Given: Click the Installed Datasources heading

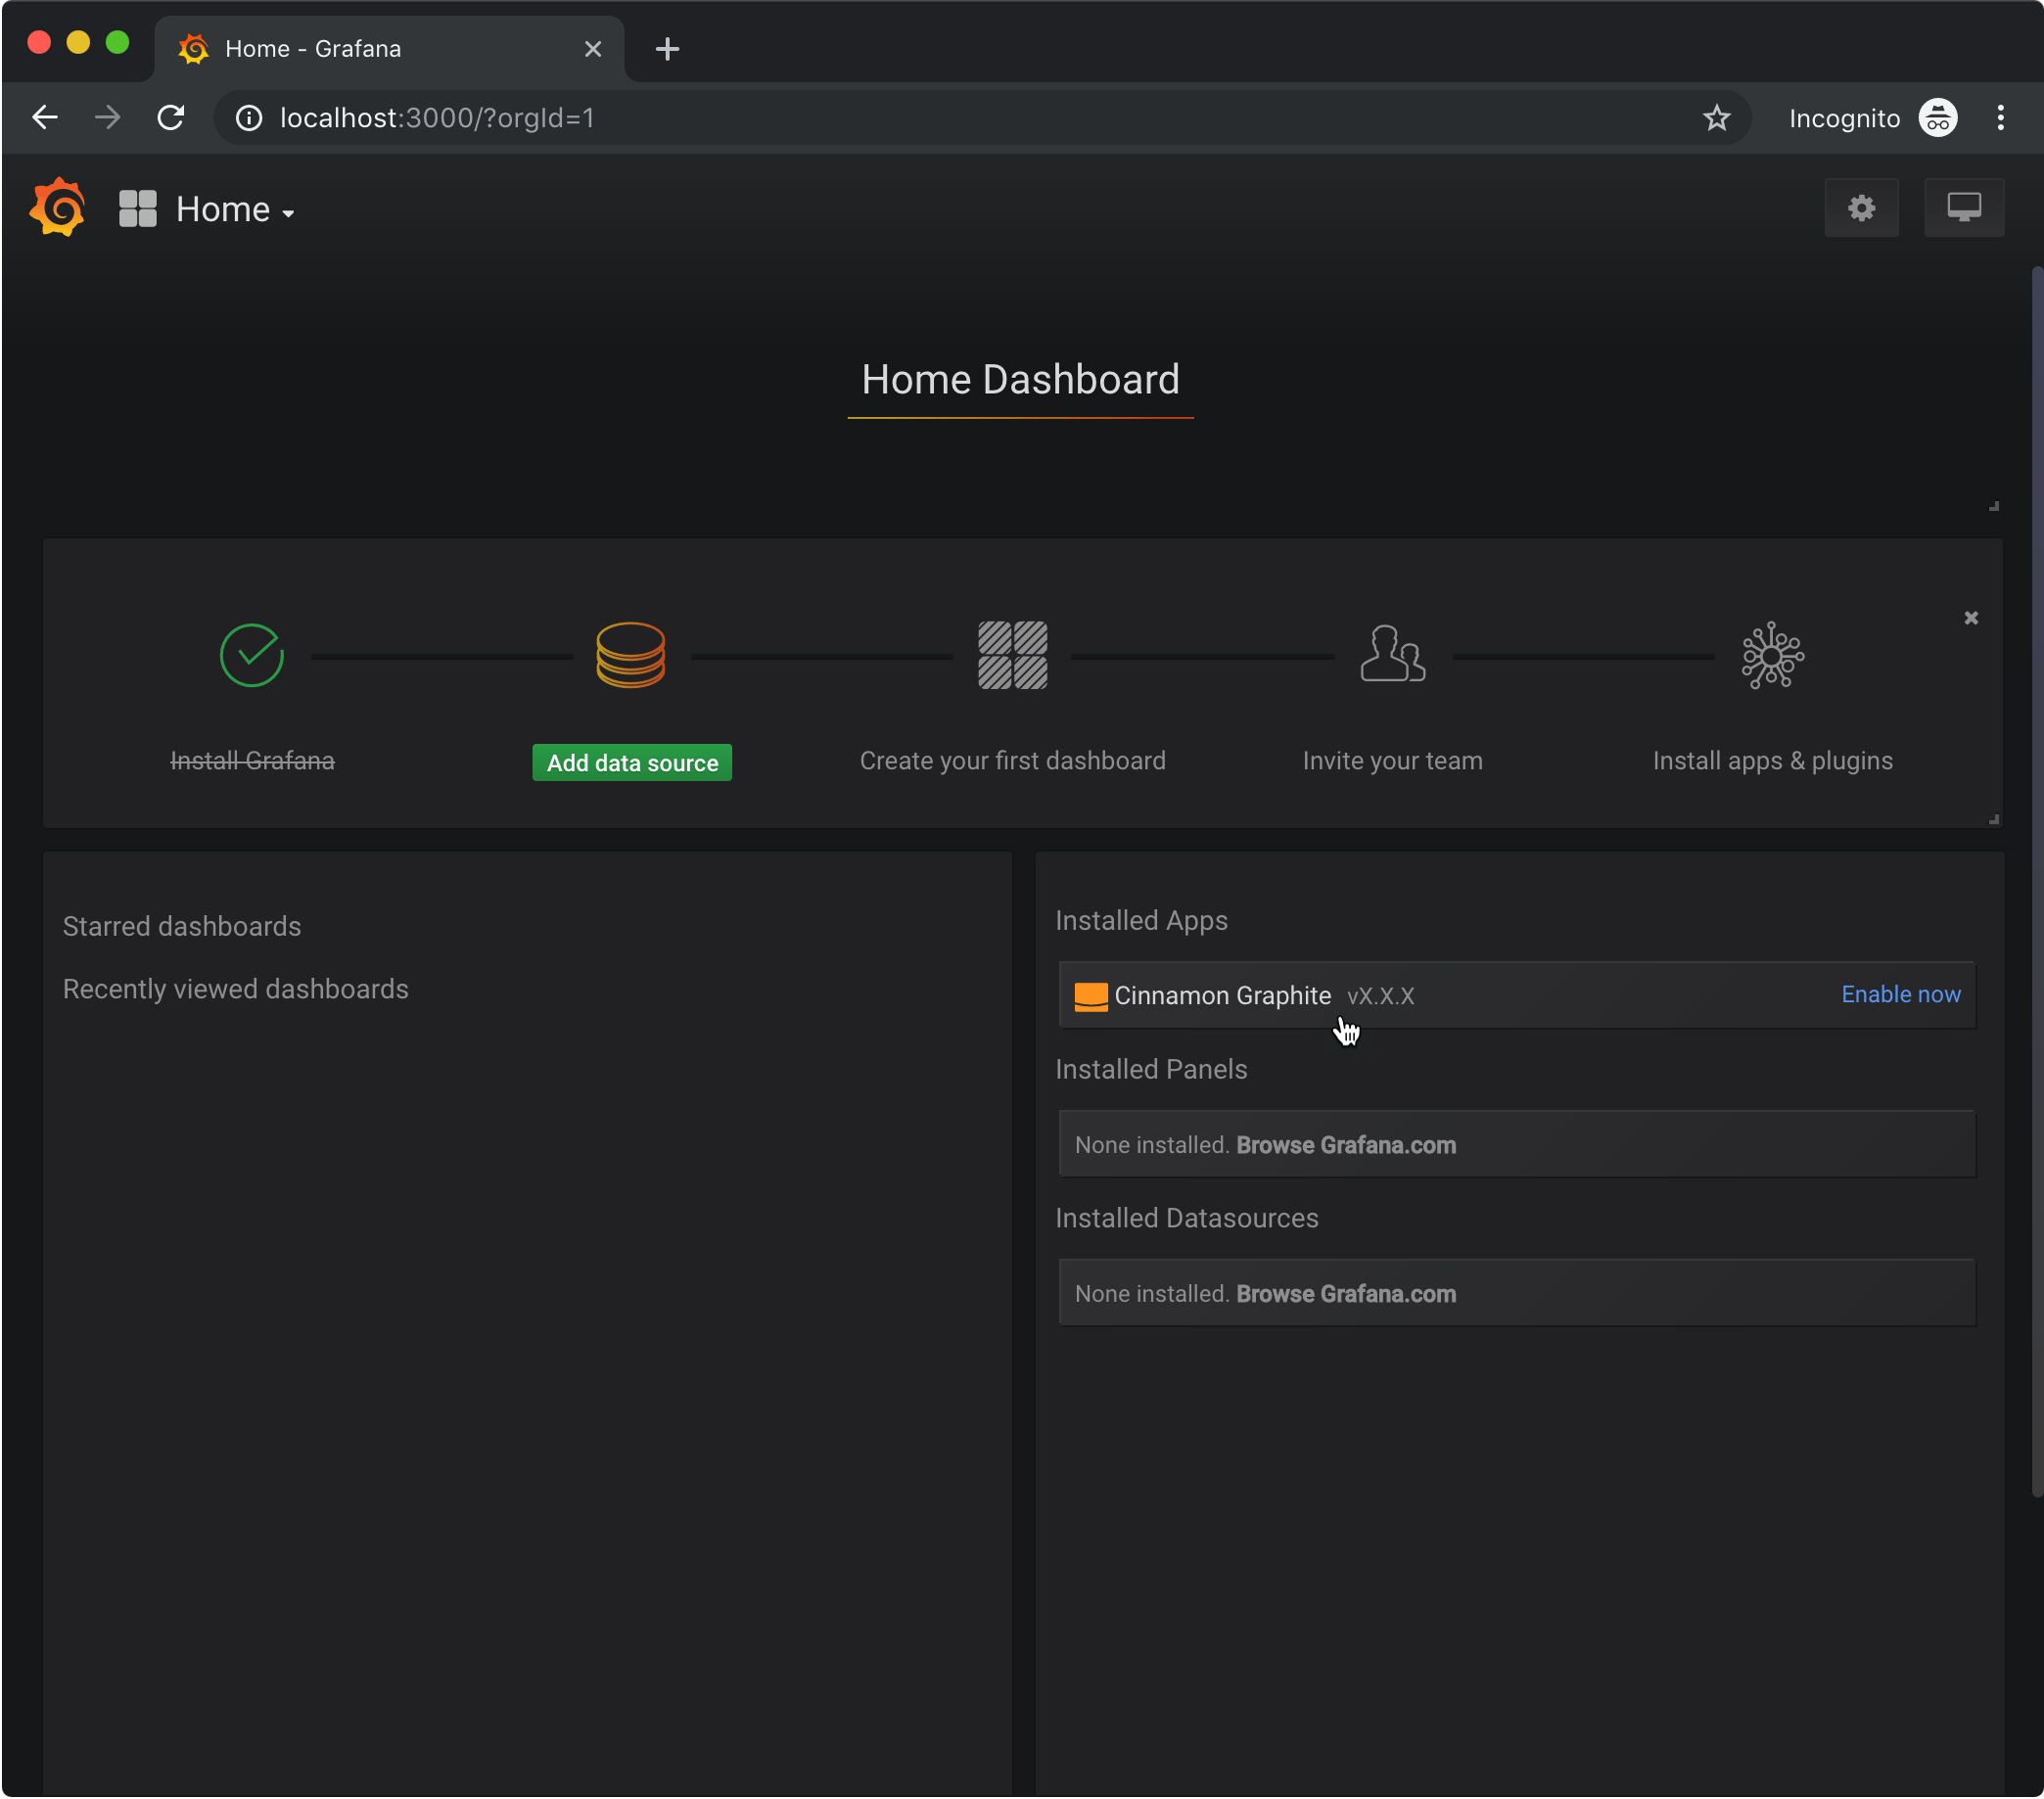Looking at the screenshot, I should pyautogui.click(x=1186, y=1219).
